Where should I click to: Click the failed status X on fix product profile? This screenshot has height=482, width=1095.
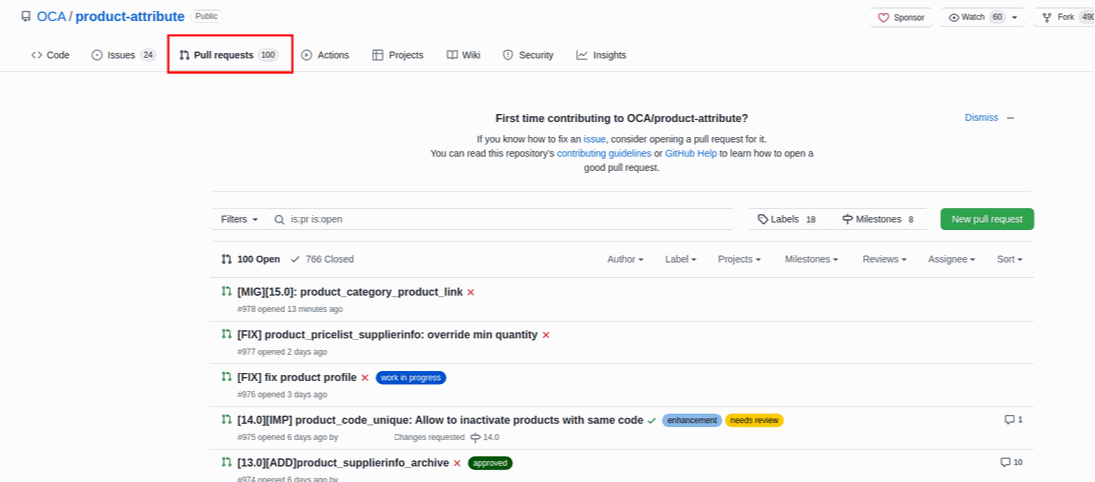click(x=365, y=378)
